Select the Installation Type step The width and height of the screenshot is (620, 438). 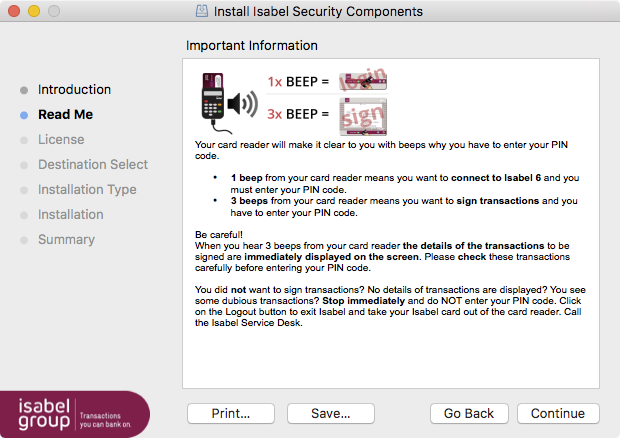[x=87, y=190]
